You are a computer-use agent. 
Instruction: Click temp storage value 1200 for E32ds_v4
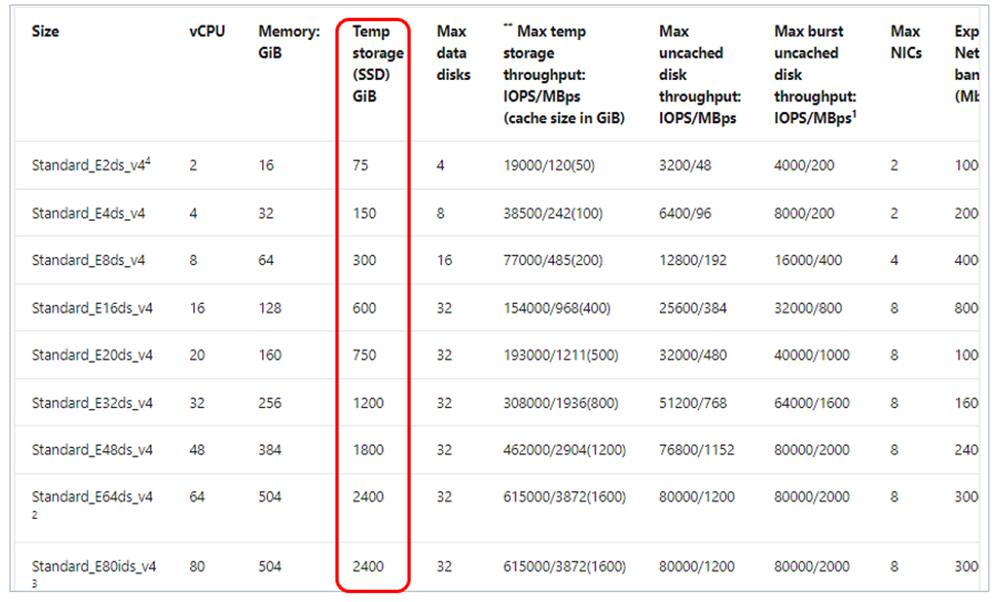[368, 403]
